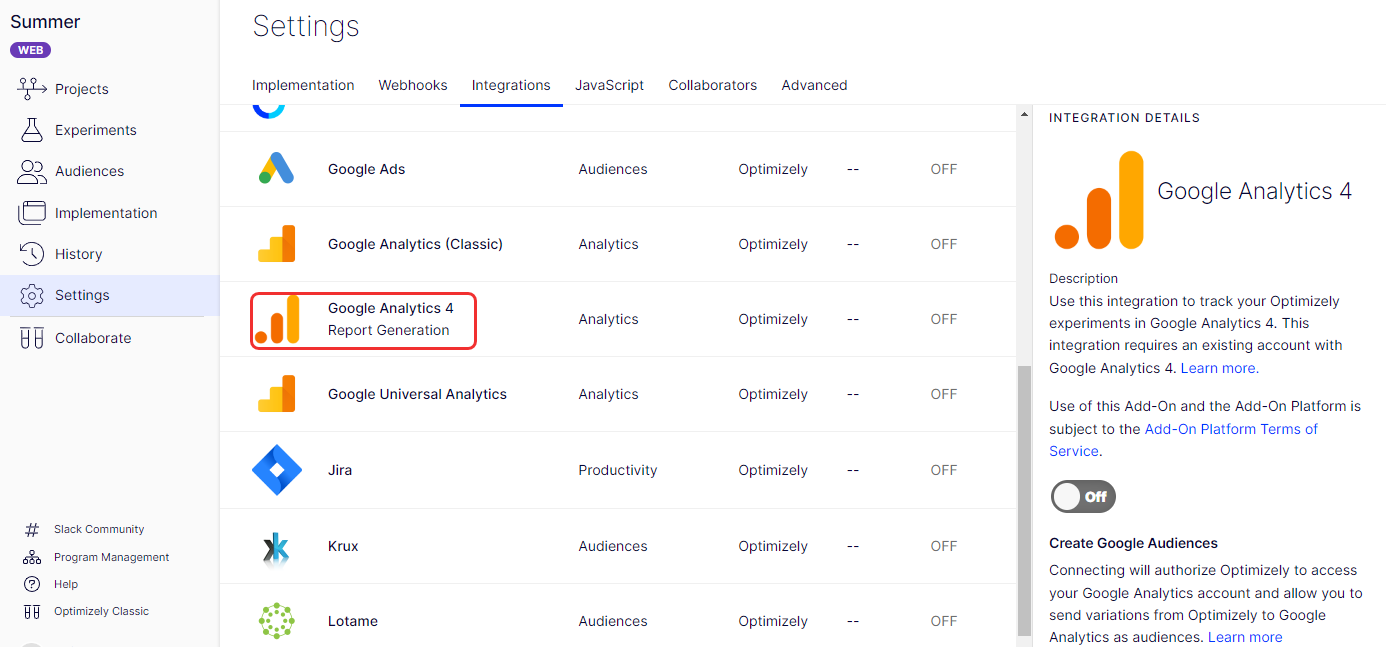This screenshot has width=1386, height=647.
Task: Click the Report Generation subtitle
Action: (389, 330)
